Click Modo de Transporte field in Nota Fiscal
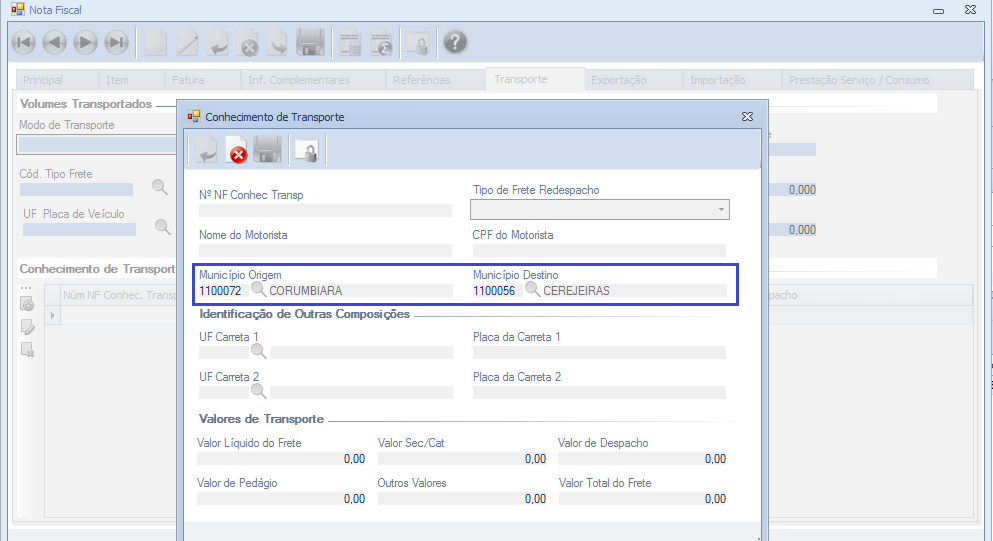This screenshot has height=541, width=993. click(96, 144)
